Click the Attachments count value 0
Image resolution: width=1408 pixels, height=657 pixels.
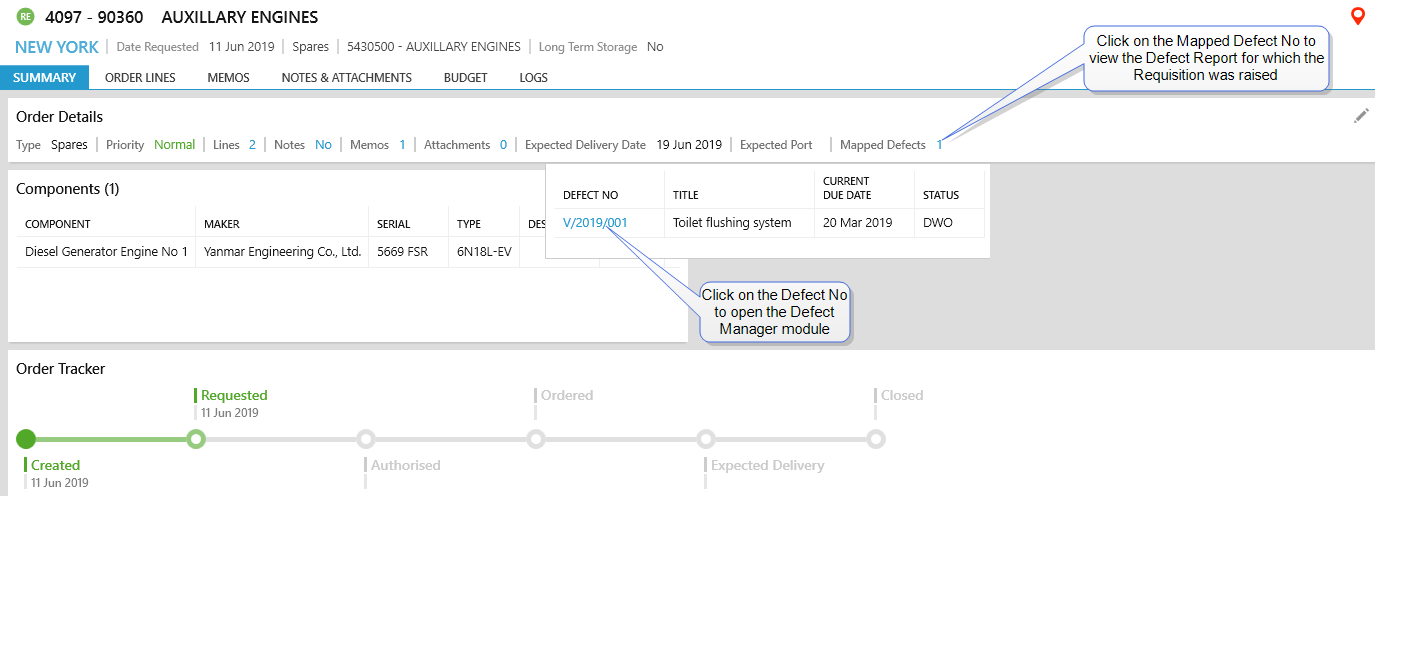tap(503, 145)
